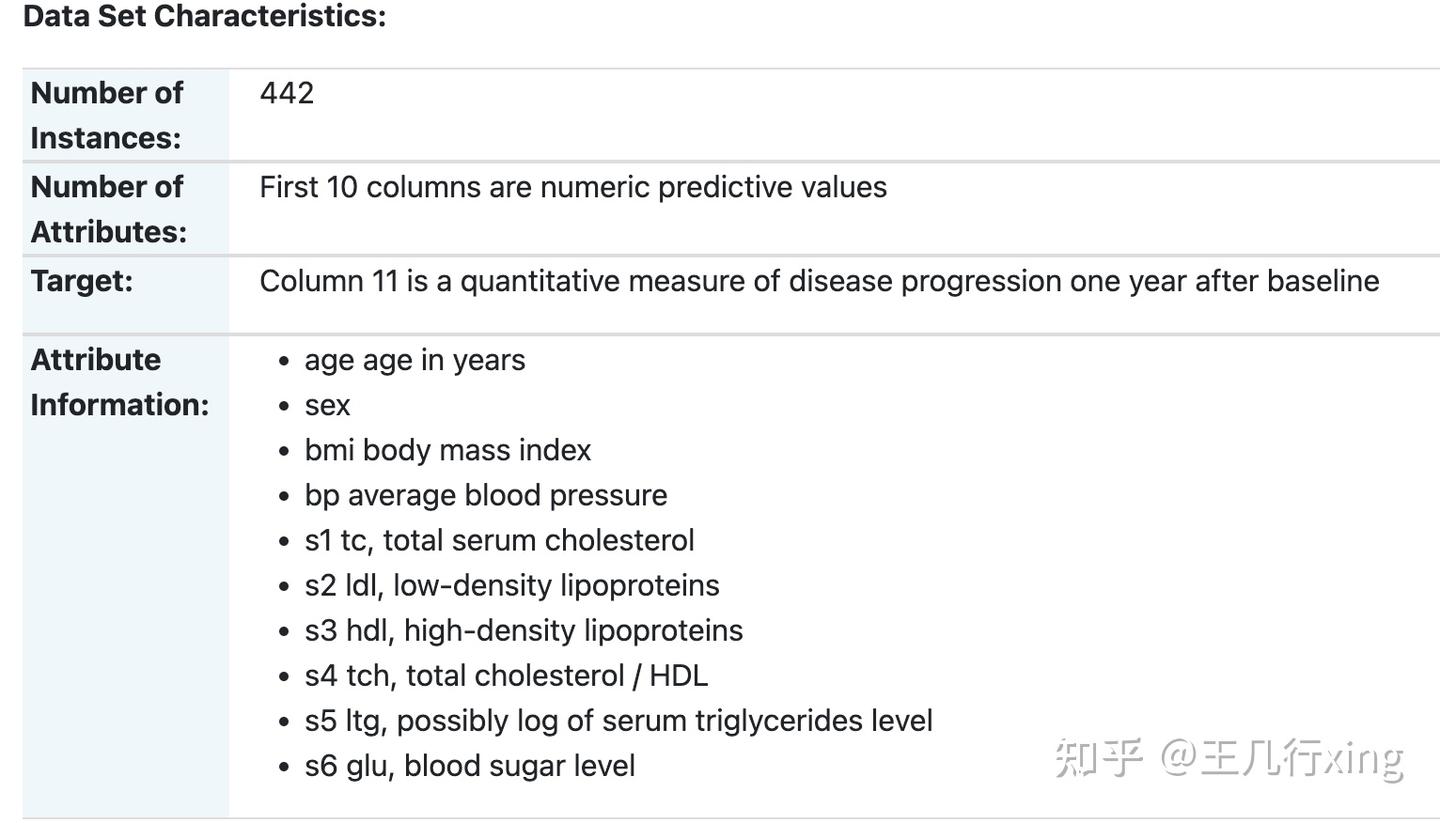
Task: Click "s6 glu, blood sugar level" item
Action: pyautogui.click(x=470, y=765)
